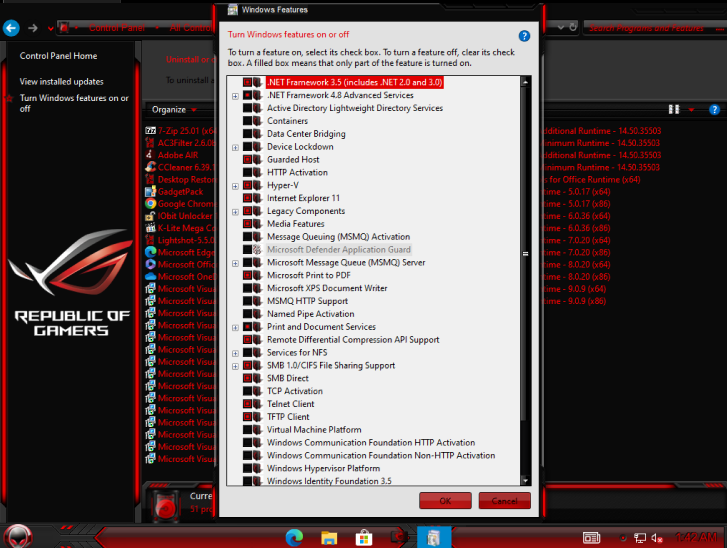Toggle the Containers checkbox
Screen dimensions: 727x548
248,121
